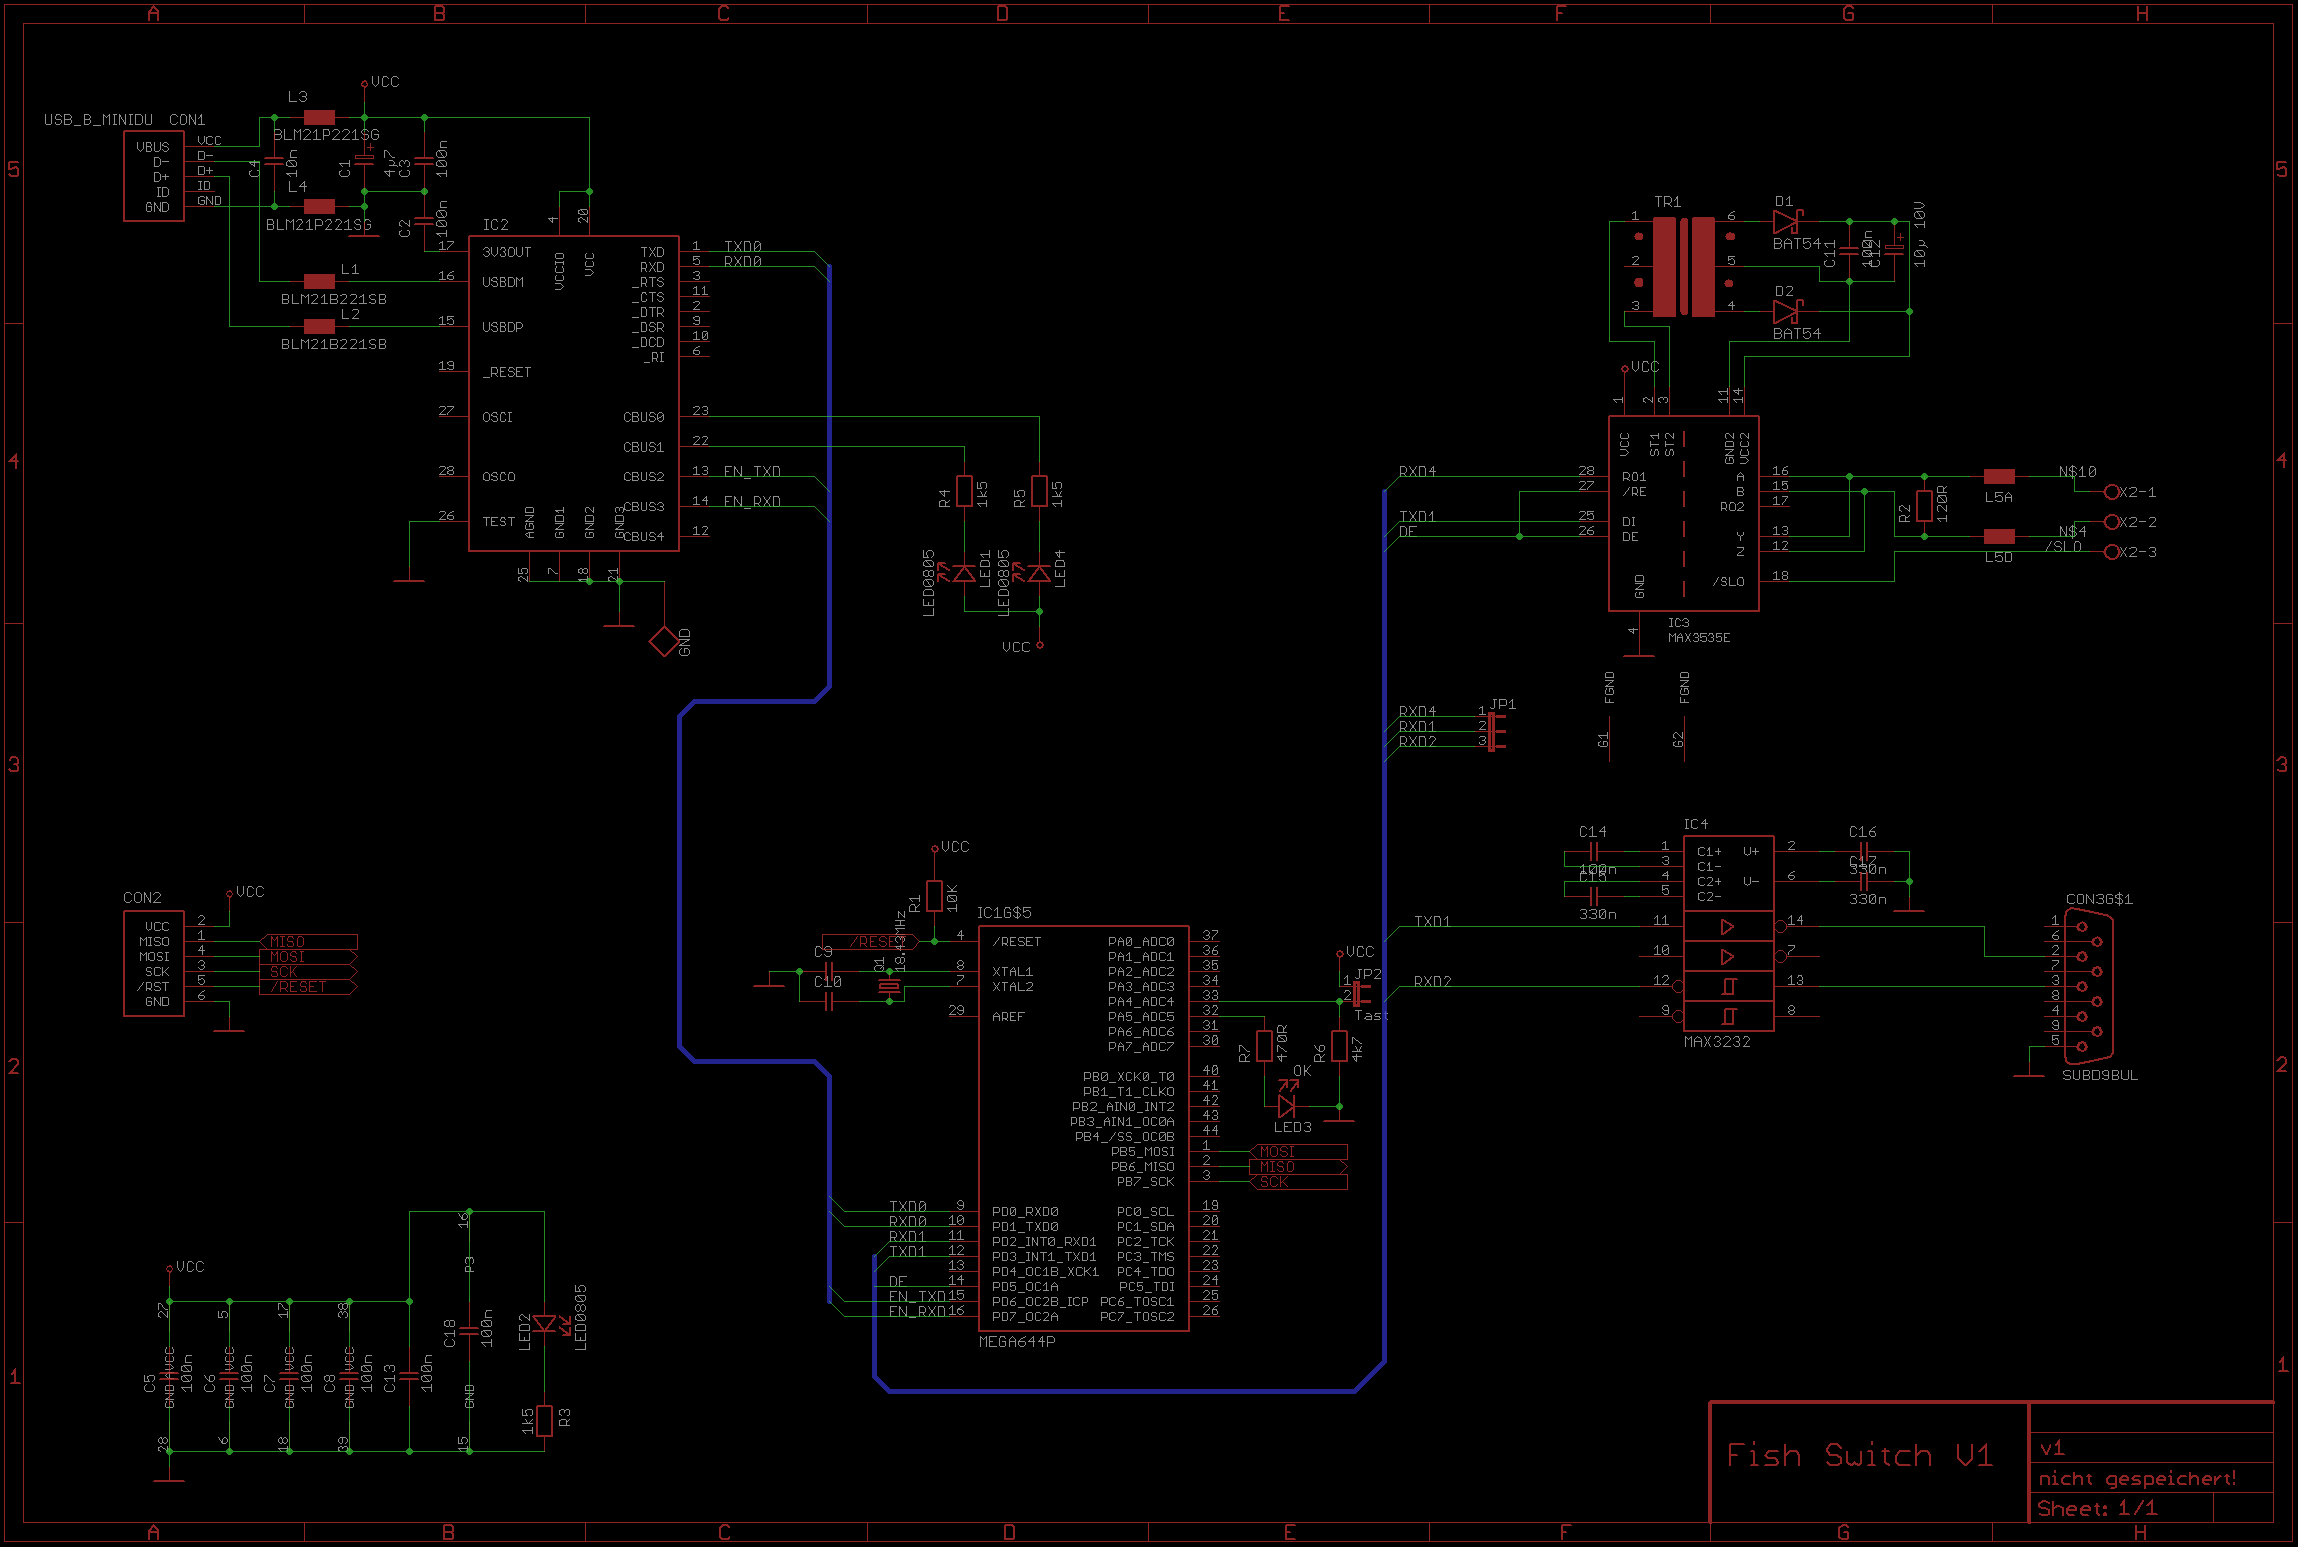Click the D2 BAT54 diode symbol
The image size is (2298, 1547).
point(1786,311)
